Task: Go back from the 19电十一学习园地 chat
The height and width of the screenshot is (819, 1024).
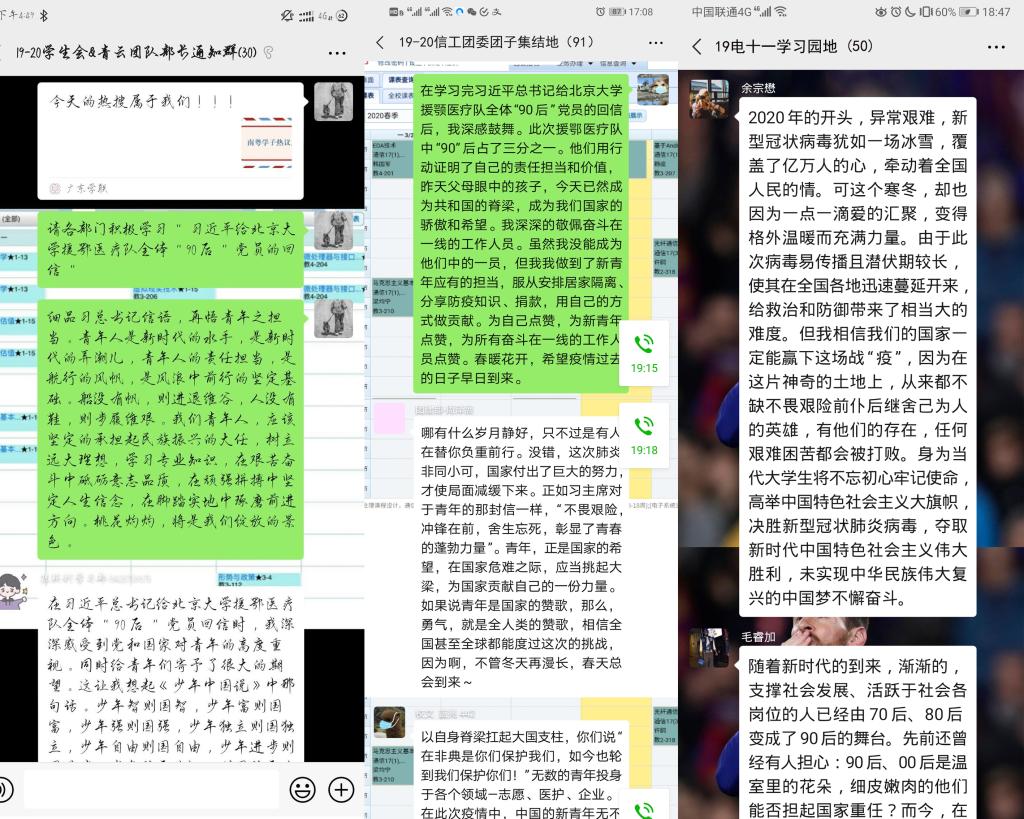Action: tap(697, 46)
